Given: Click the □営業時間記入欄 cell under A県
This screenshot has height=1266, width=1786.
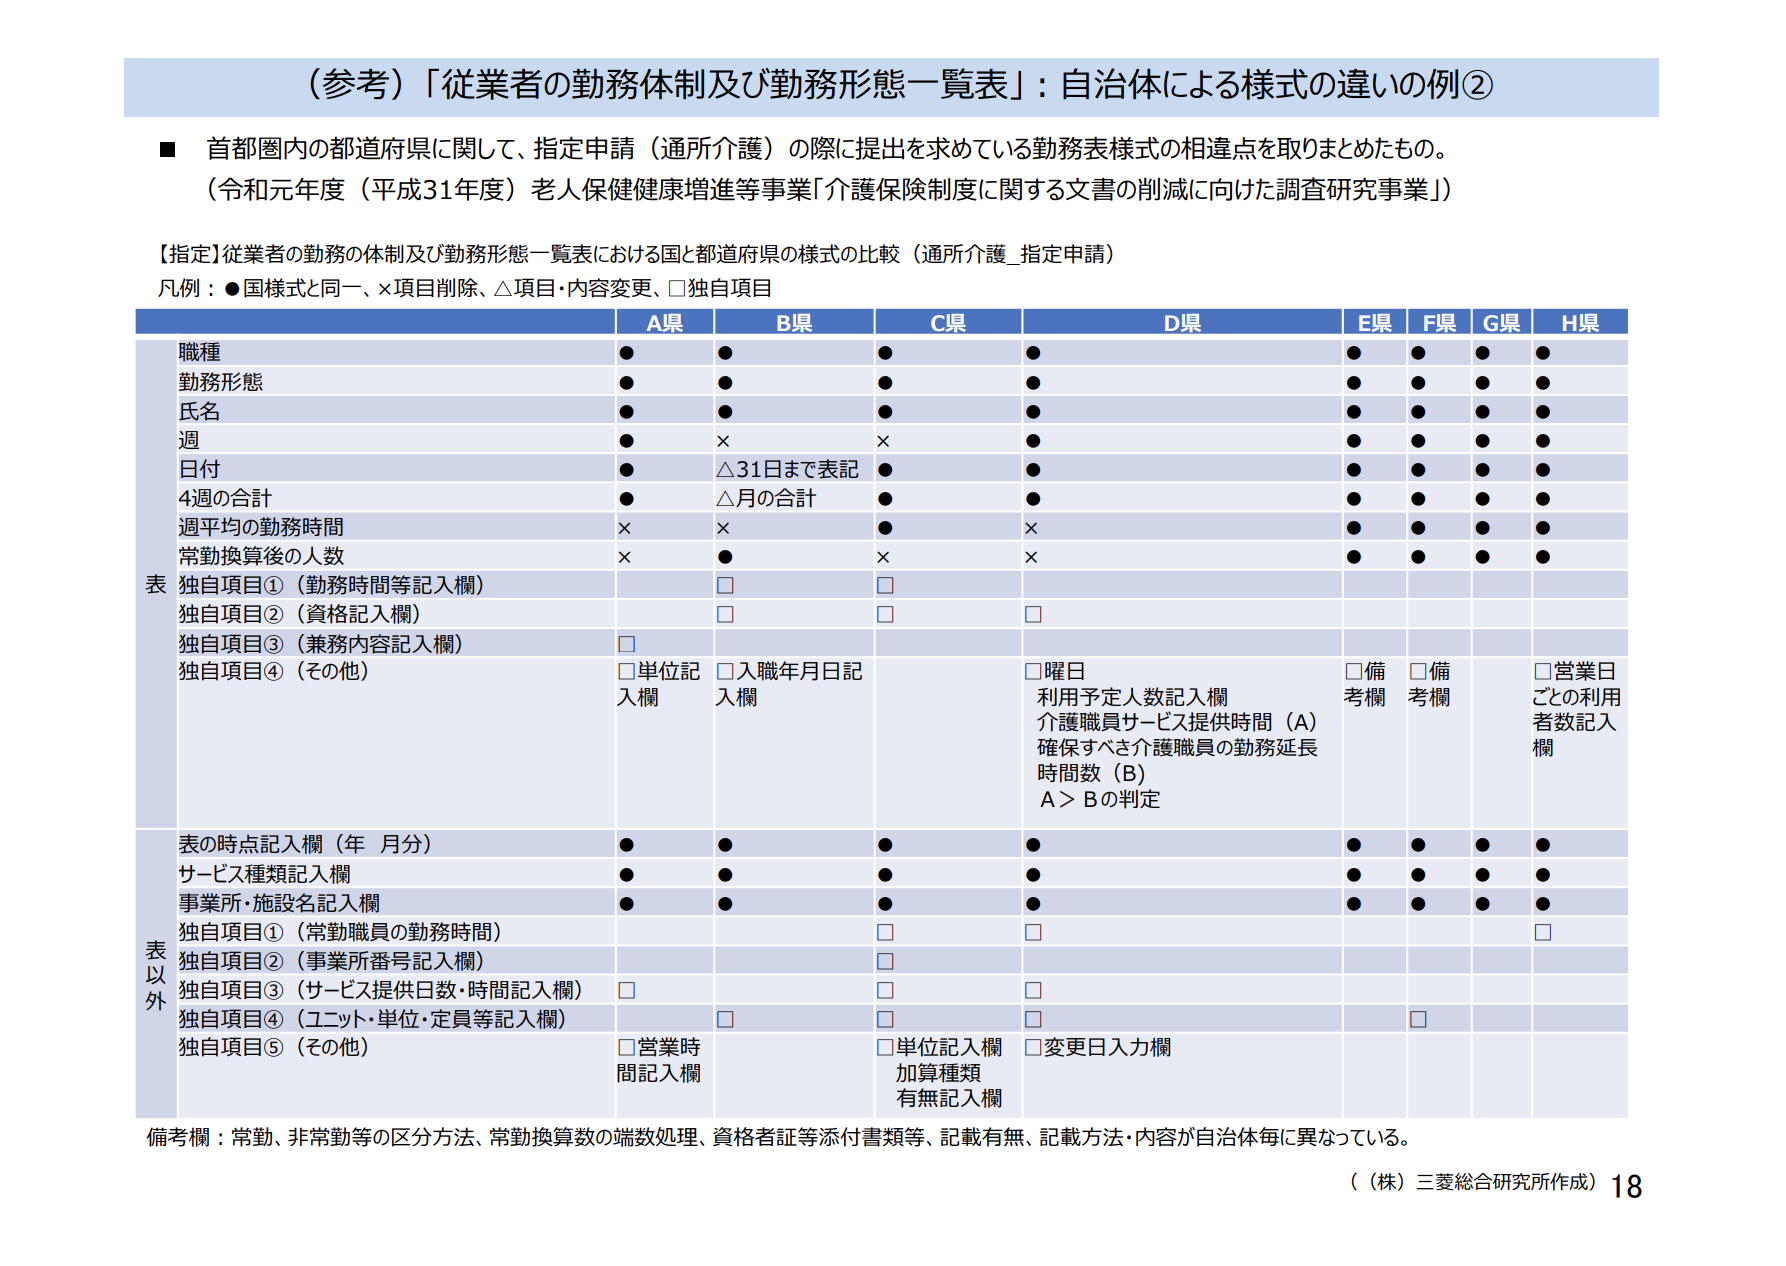Looking at the screenshot, I should [x=659, y=1060].
